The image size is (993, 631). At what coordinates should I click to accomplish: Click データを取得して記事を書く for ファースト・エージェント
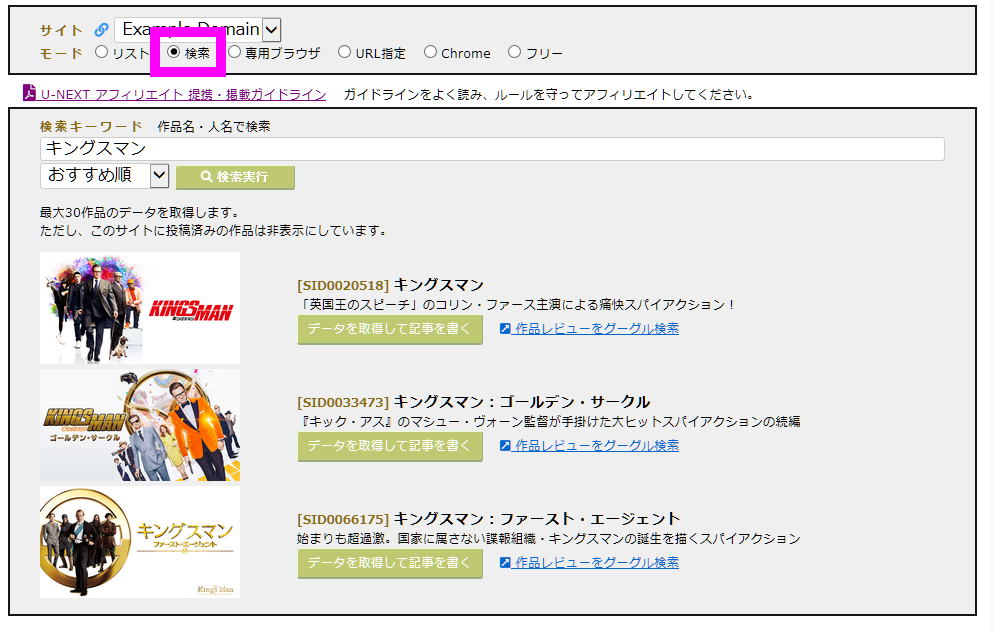pos(390,563)
